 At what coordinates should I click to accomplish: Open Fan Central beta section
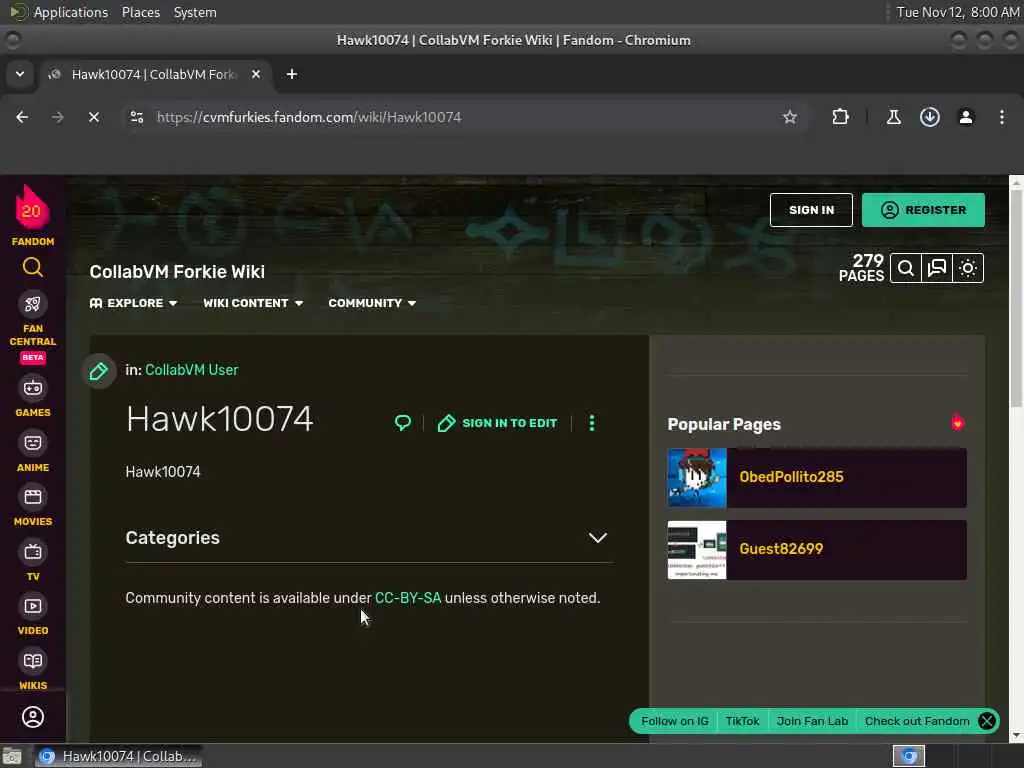click(x=33, y=327)
